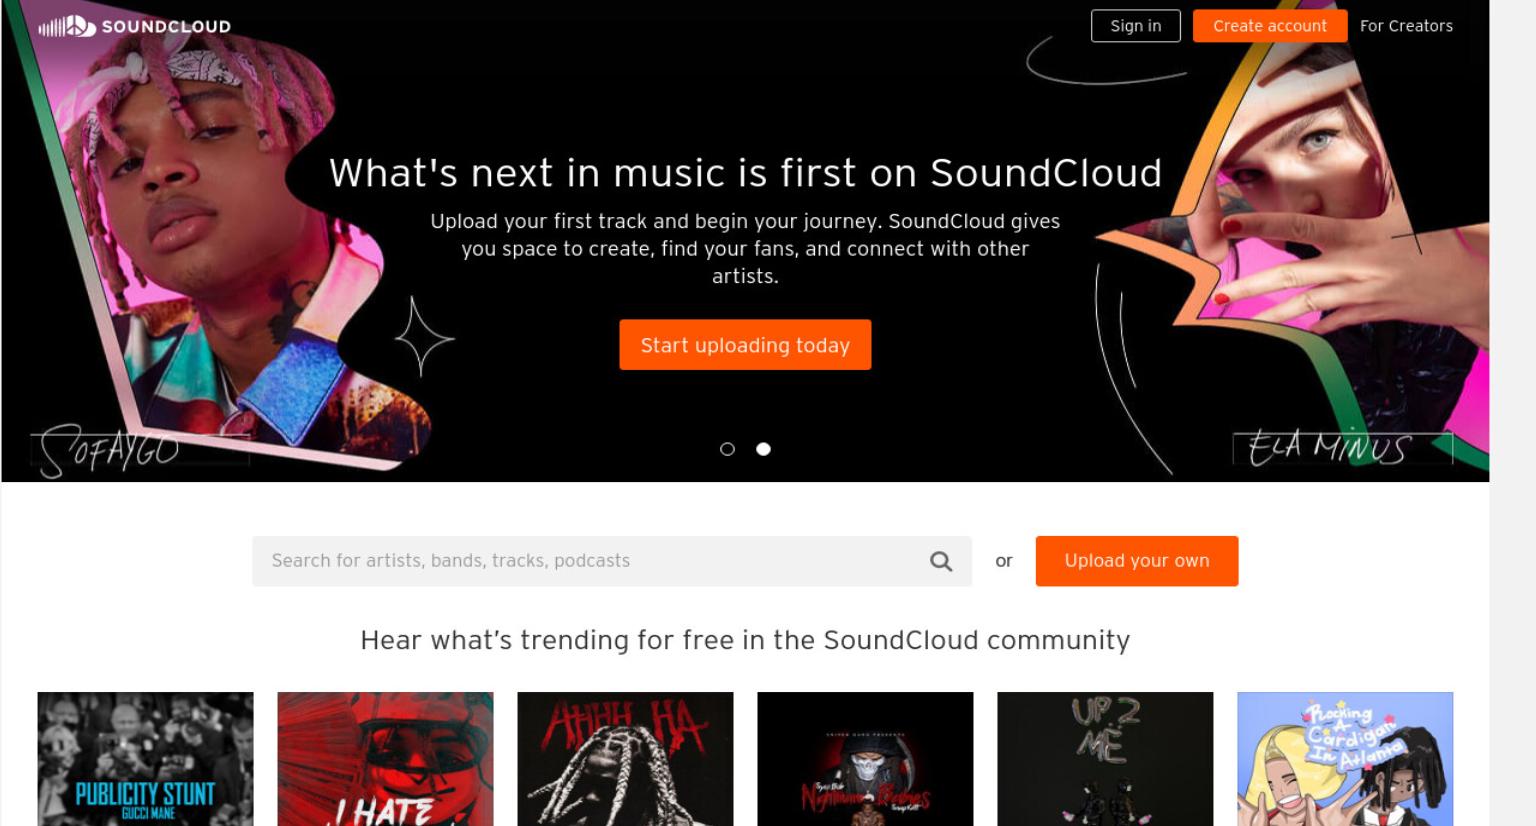Viewport: 1536px width, 826px height.
Task: Click Start uploading today button
Action: (x=745, y=345)
